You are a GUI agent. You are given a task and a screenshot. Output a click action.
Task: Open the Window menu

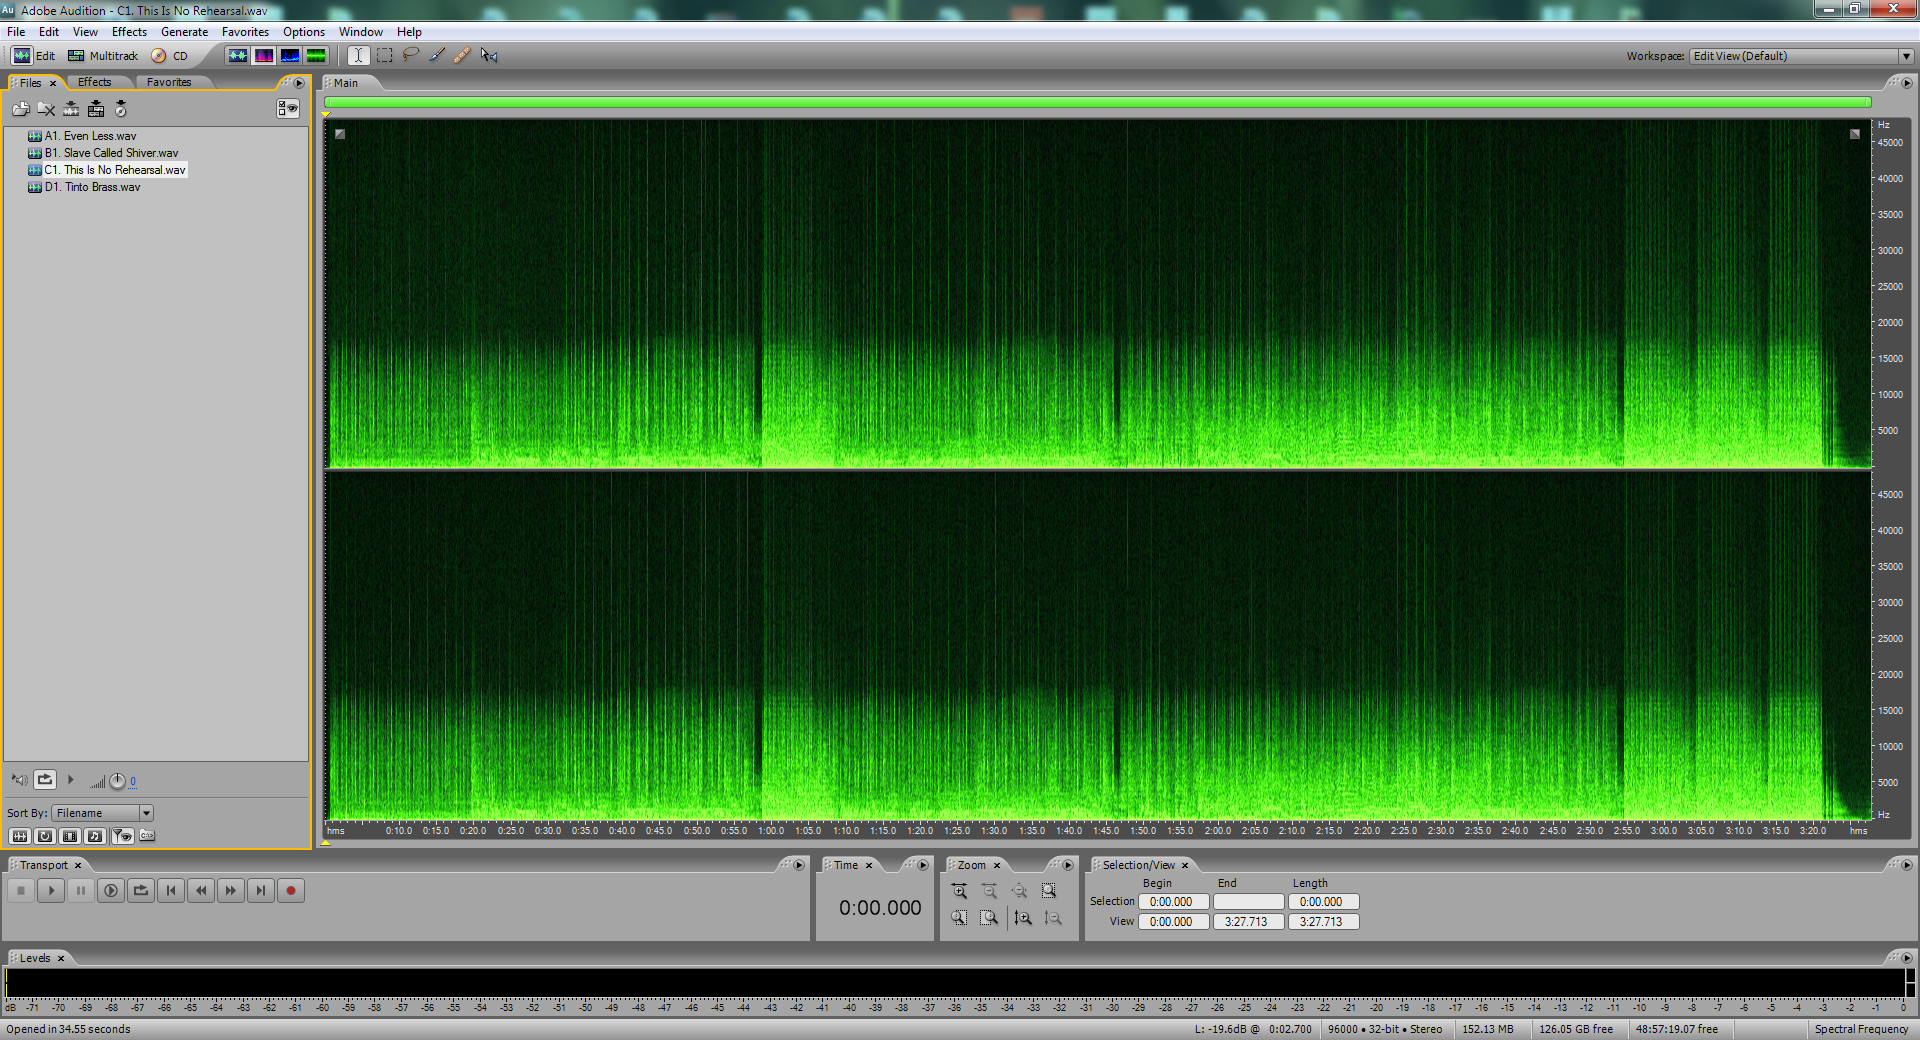[360, 32]
